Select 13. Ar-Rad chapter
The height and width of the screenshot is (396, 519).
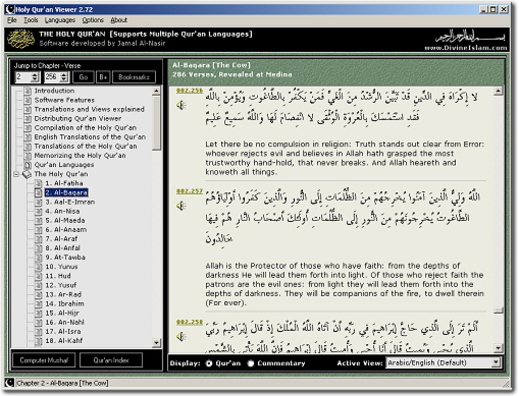point(63,294)
